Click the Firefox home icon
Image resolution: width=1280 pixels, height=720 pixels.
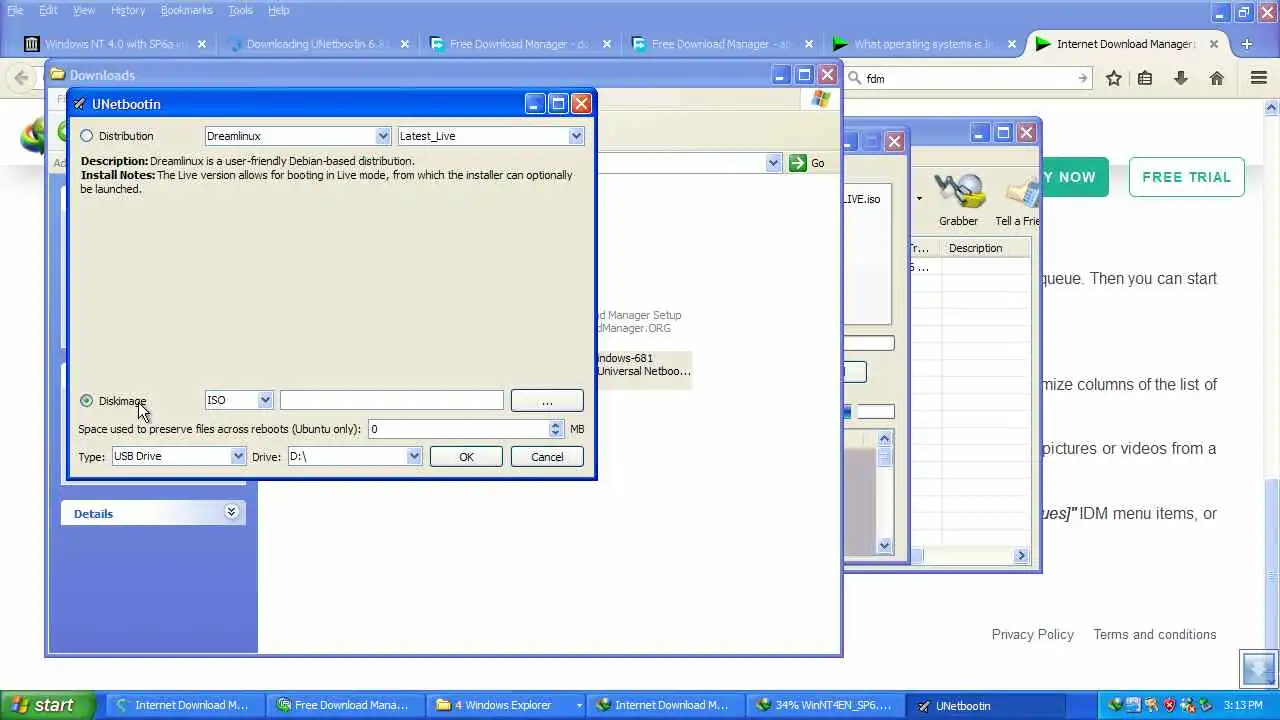coord(1216,78)
